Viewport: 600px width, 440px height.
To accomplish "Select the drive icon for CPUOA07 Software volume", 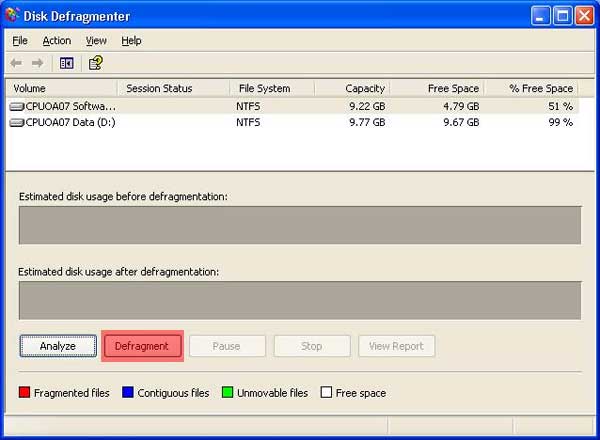I will point(17,106).
